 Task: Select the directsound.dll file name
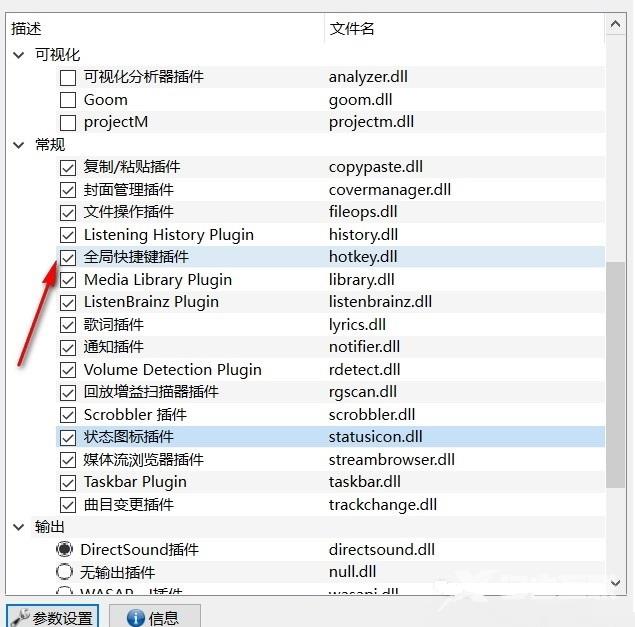coord(381,549)
